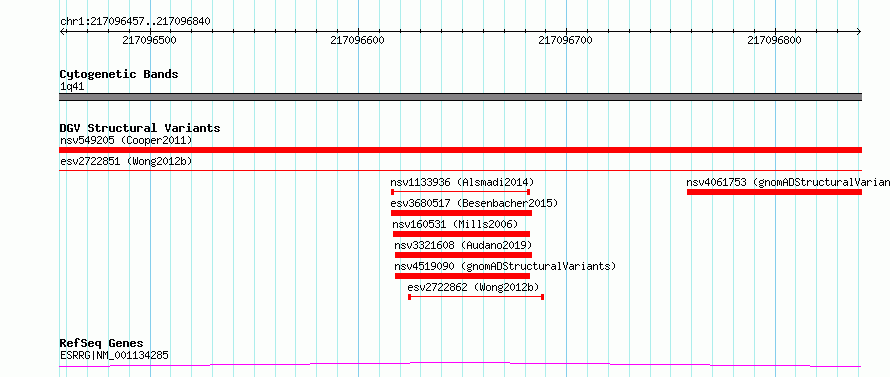Select the RefSeq Genes track heading
Viewport: 890px width, 377px height.
102,344
